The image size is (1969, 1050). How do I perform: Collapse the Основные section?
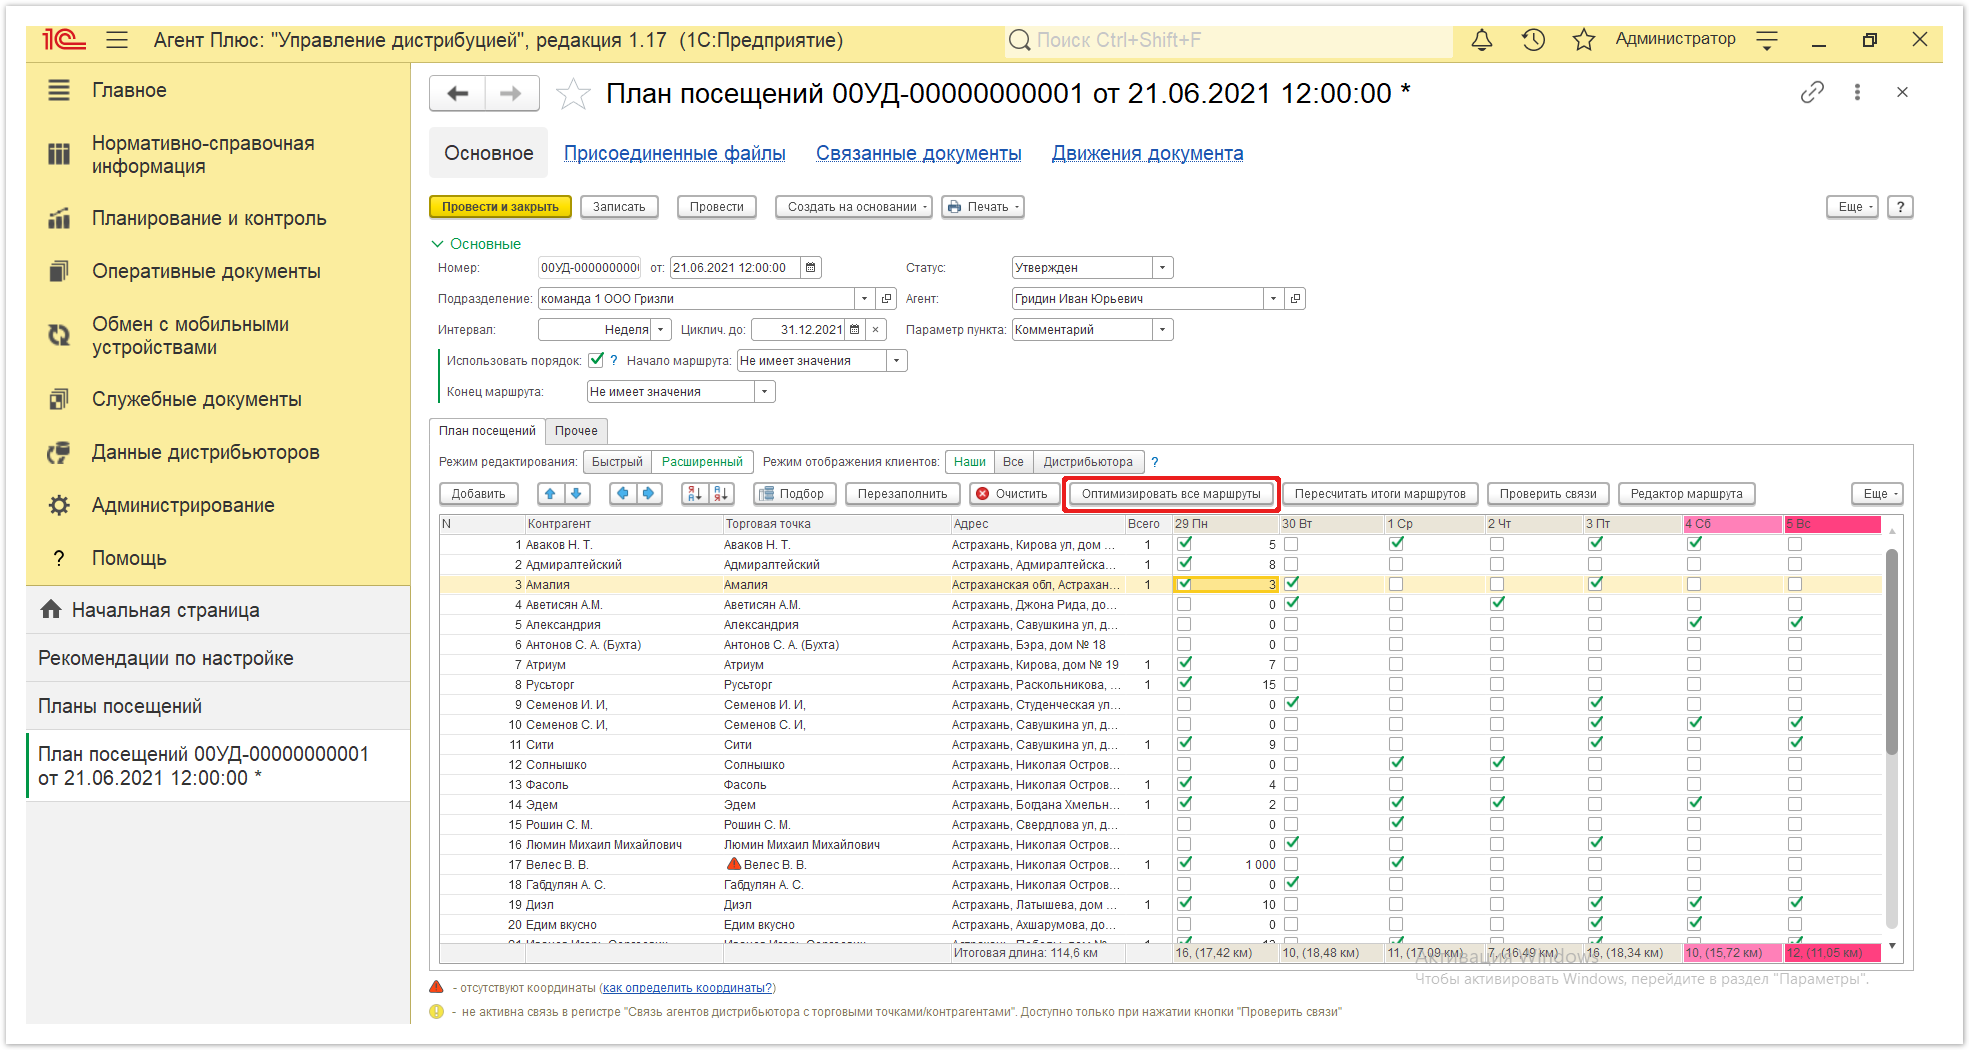(x=476, y=244)
